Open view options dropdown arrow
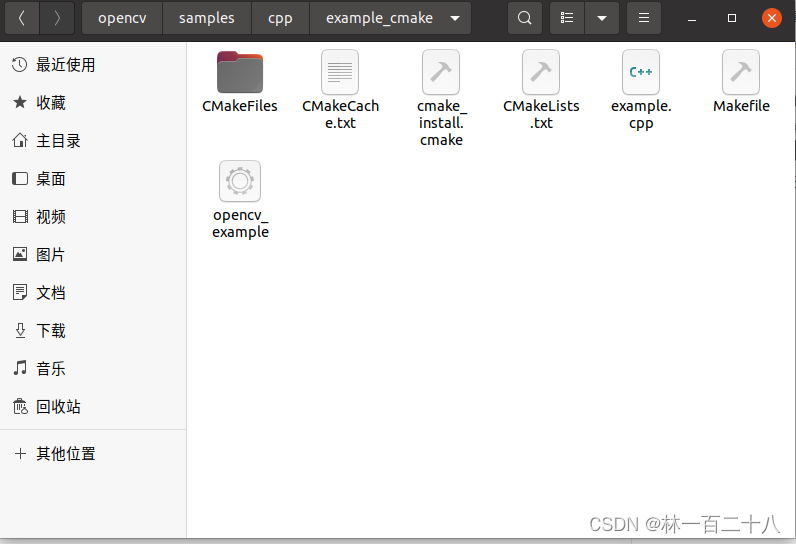796x544 pixels. pos(602,18)
